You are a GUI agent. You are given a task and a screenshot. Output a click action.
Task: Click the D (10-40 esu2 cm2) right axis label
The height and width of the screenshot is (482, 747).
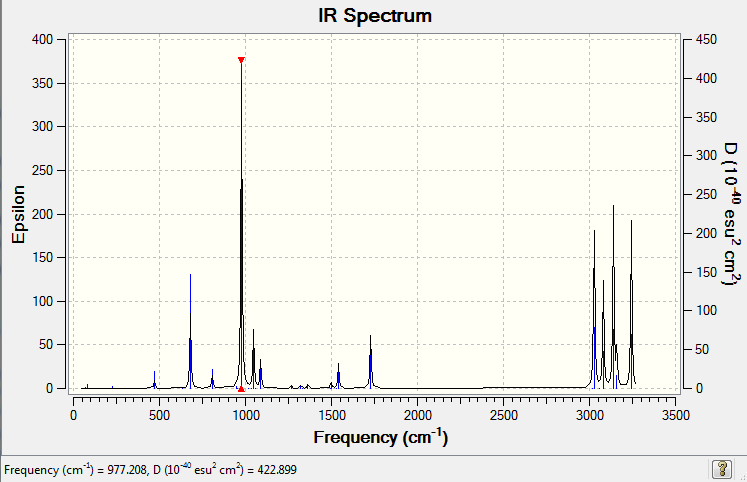[x=732, y=213]
